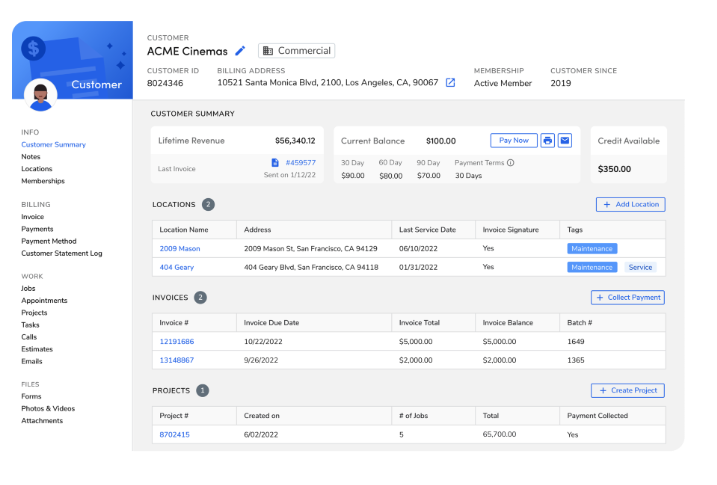Viewport: 717px width, 485px height.
Task: Open invoice 12191686 link
Action: (x=177, y=341)
